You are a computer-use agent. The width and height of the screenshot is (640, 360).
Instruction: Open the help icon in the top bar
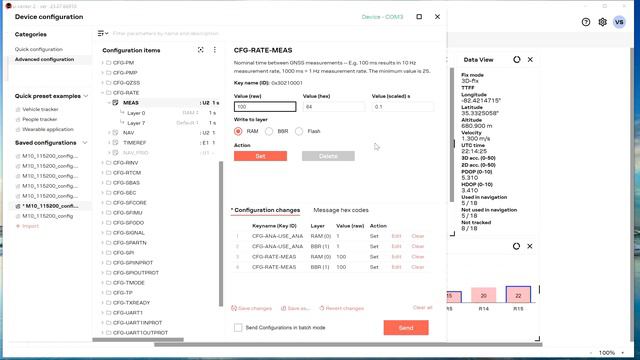coord(586,22)
